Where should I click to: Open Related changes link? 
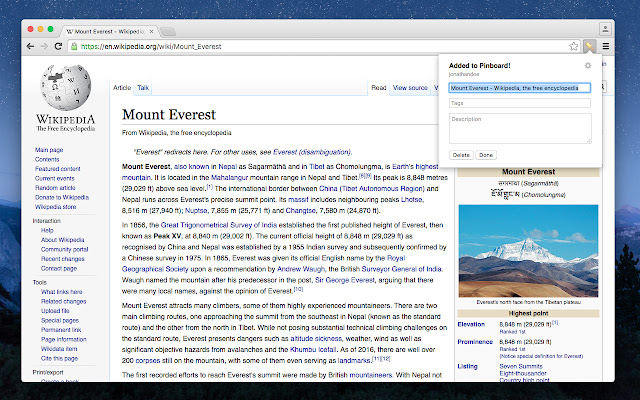click(x=64, y=301)
